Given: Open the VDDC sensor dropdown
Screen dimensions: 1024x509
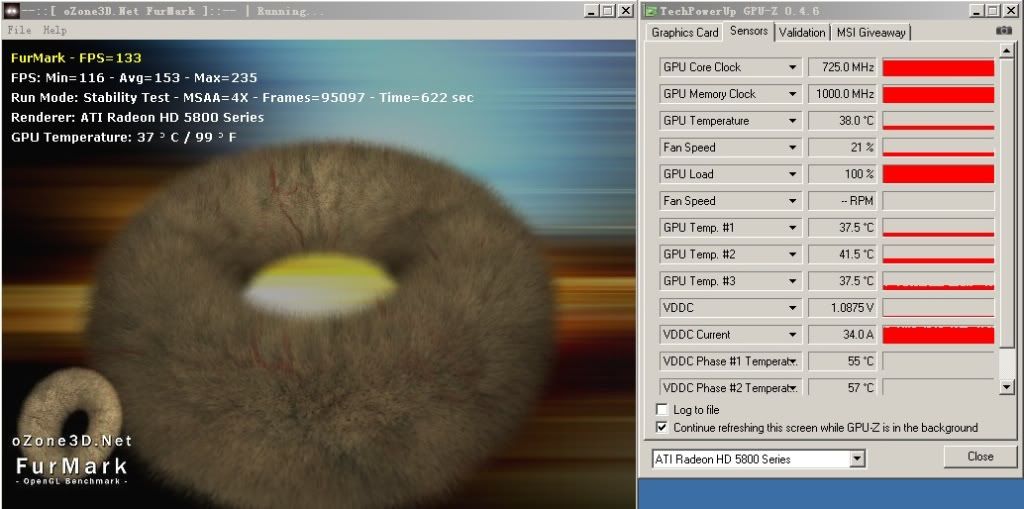Looking at the screenshot, I should coord(792,308).
